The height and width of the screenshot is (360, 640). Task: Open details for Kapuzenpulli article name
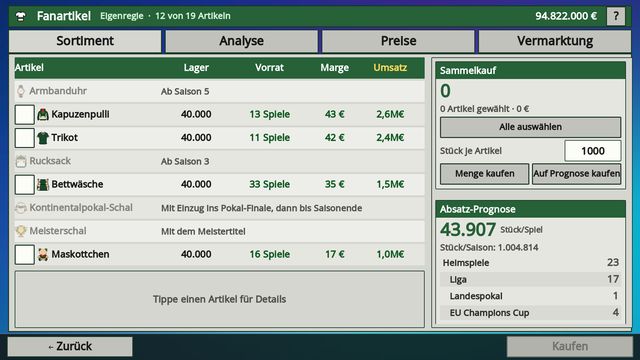80,114
